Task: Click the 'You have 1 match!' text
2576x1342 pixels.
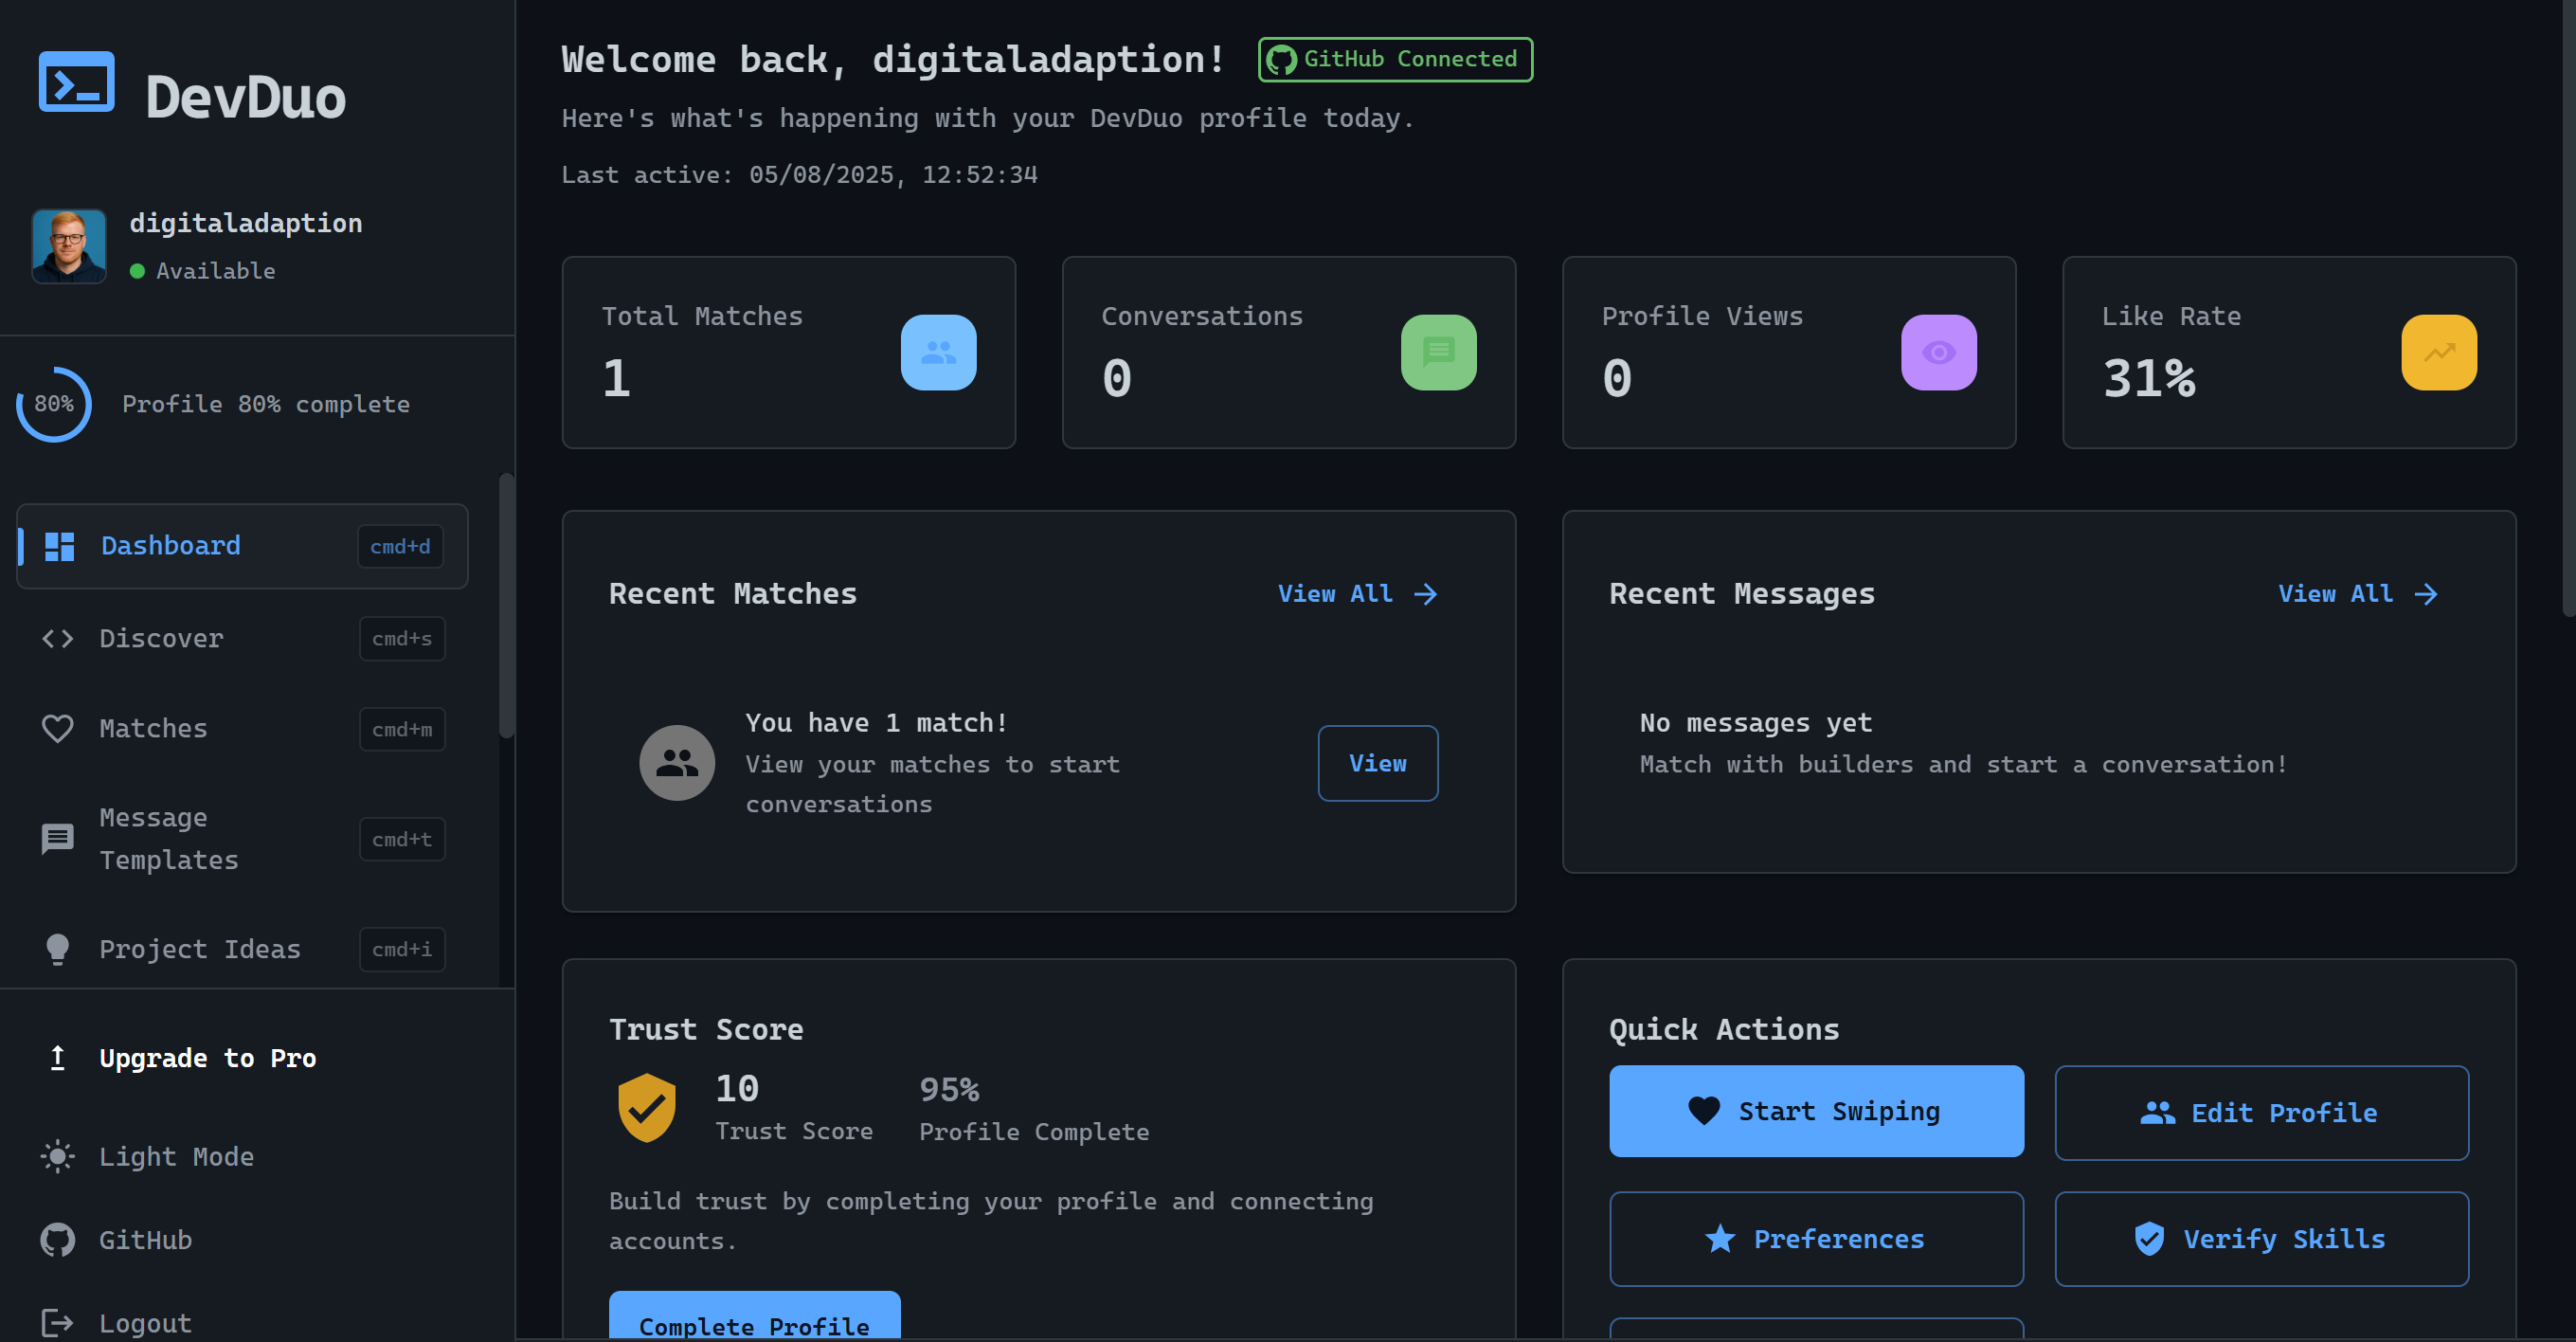Action: pyautogui.click(x=876, y=723)
